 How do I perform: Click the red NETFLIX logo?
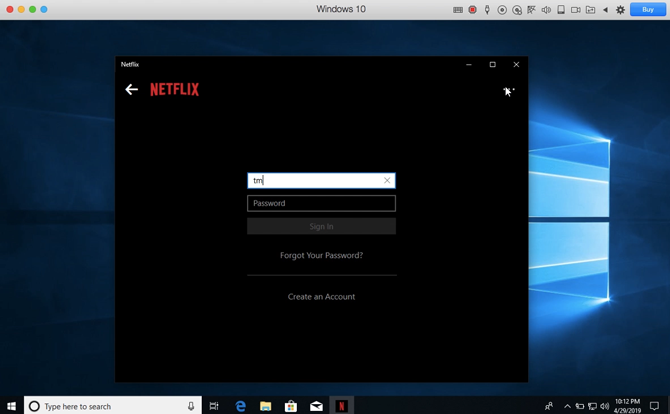(174, 89)
